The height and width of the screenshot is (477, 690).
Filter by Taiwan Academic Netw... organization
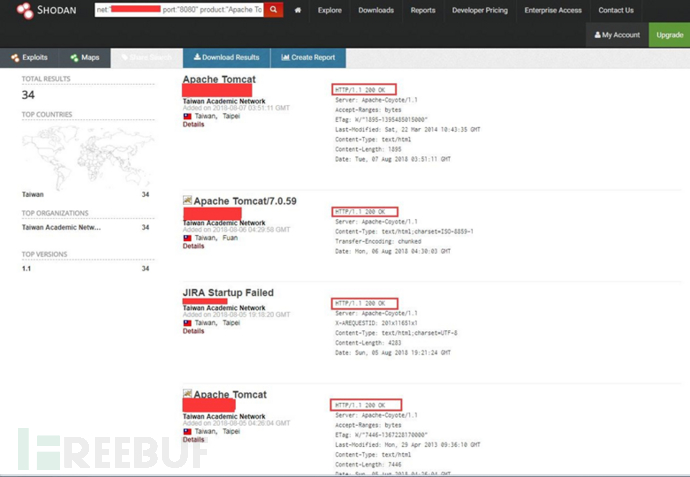click(61, 227)
